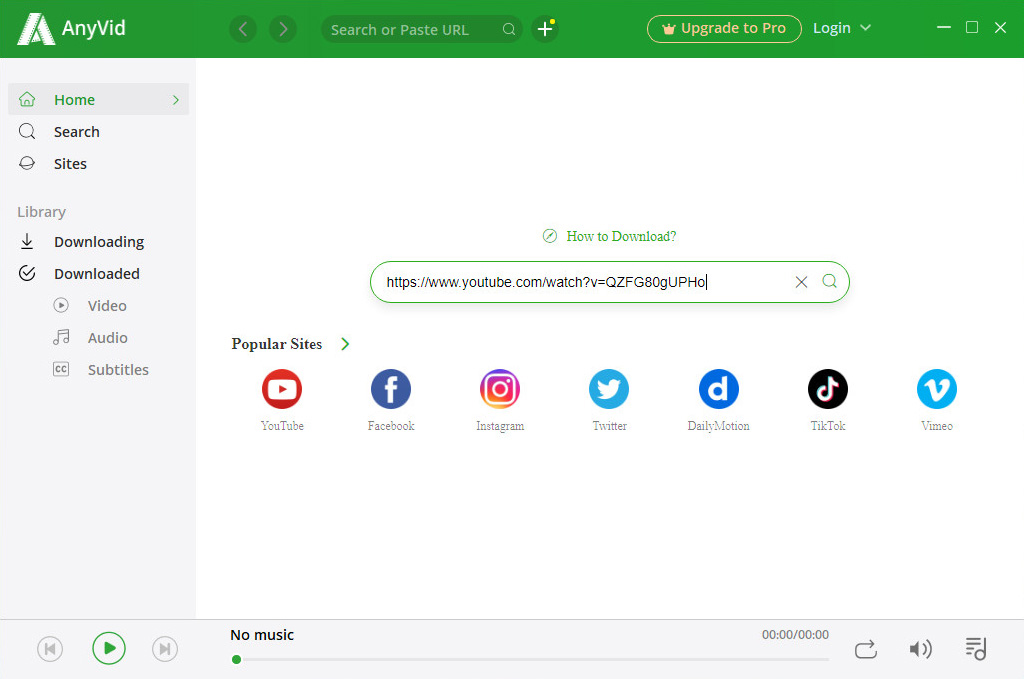The height and width of the screenshot is (679, 1024).
Task: Open YouTube from Popular Sites
Action: (282, 389)
